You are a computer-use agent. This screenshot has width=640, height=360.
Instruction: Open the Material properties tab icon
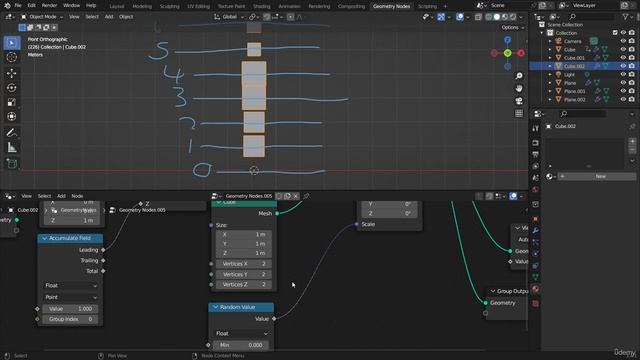[536, 289]
